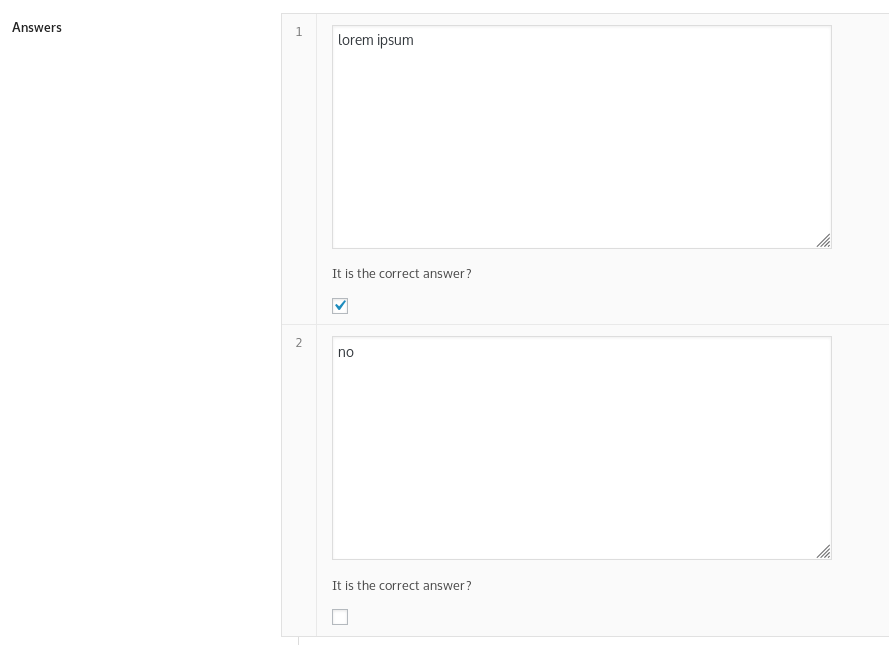The width and height of the screenshot is (889, 645).
Task: Uncheck correct answer checkbox for answer 1
Action: [x=340, y=306]
